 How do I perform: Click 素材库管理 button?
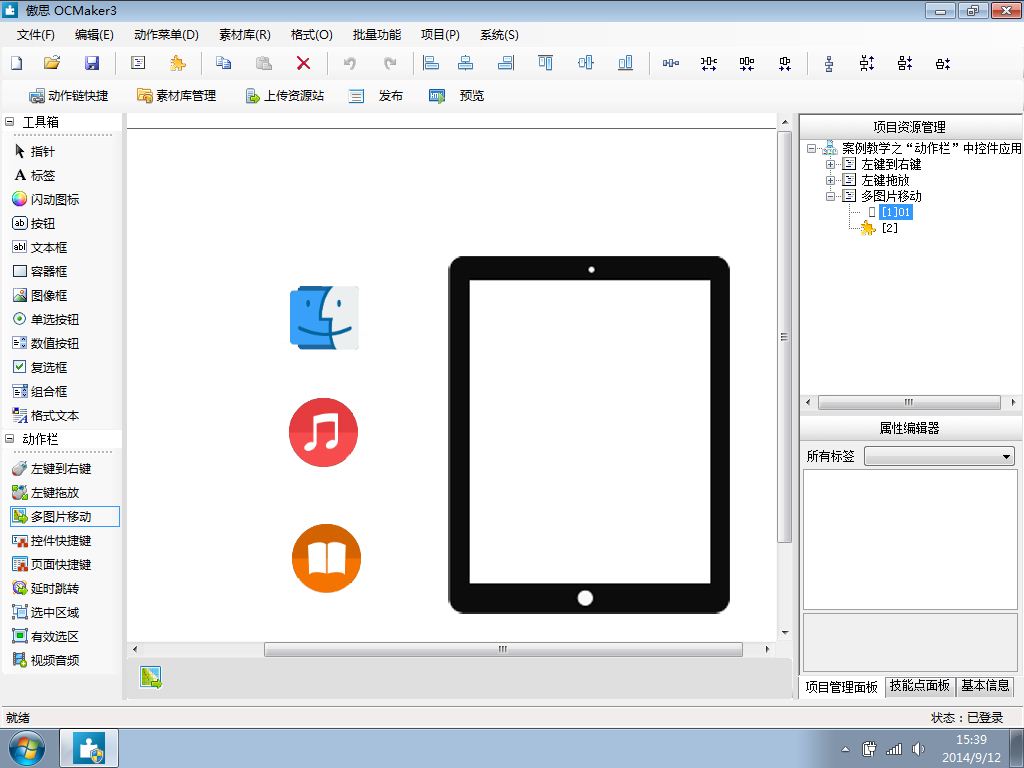[x=176, y=95]
